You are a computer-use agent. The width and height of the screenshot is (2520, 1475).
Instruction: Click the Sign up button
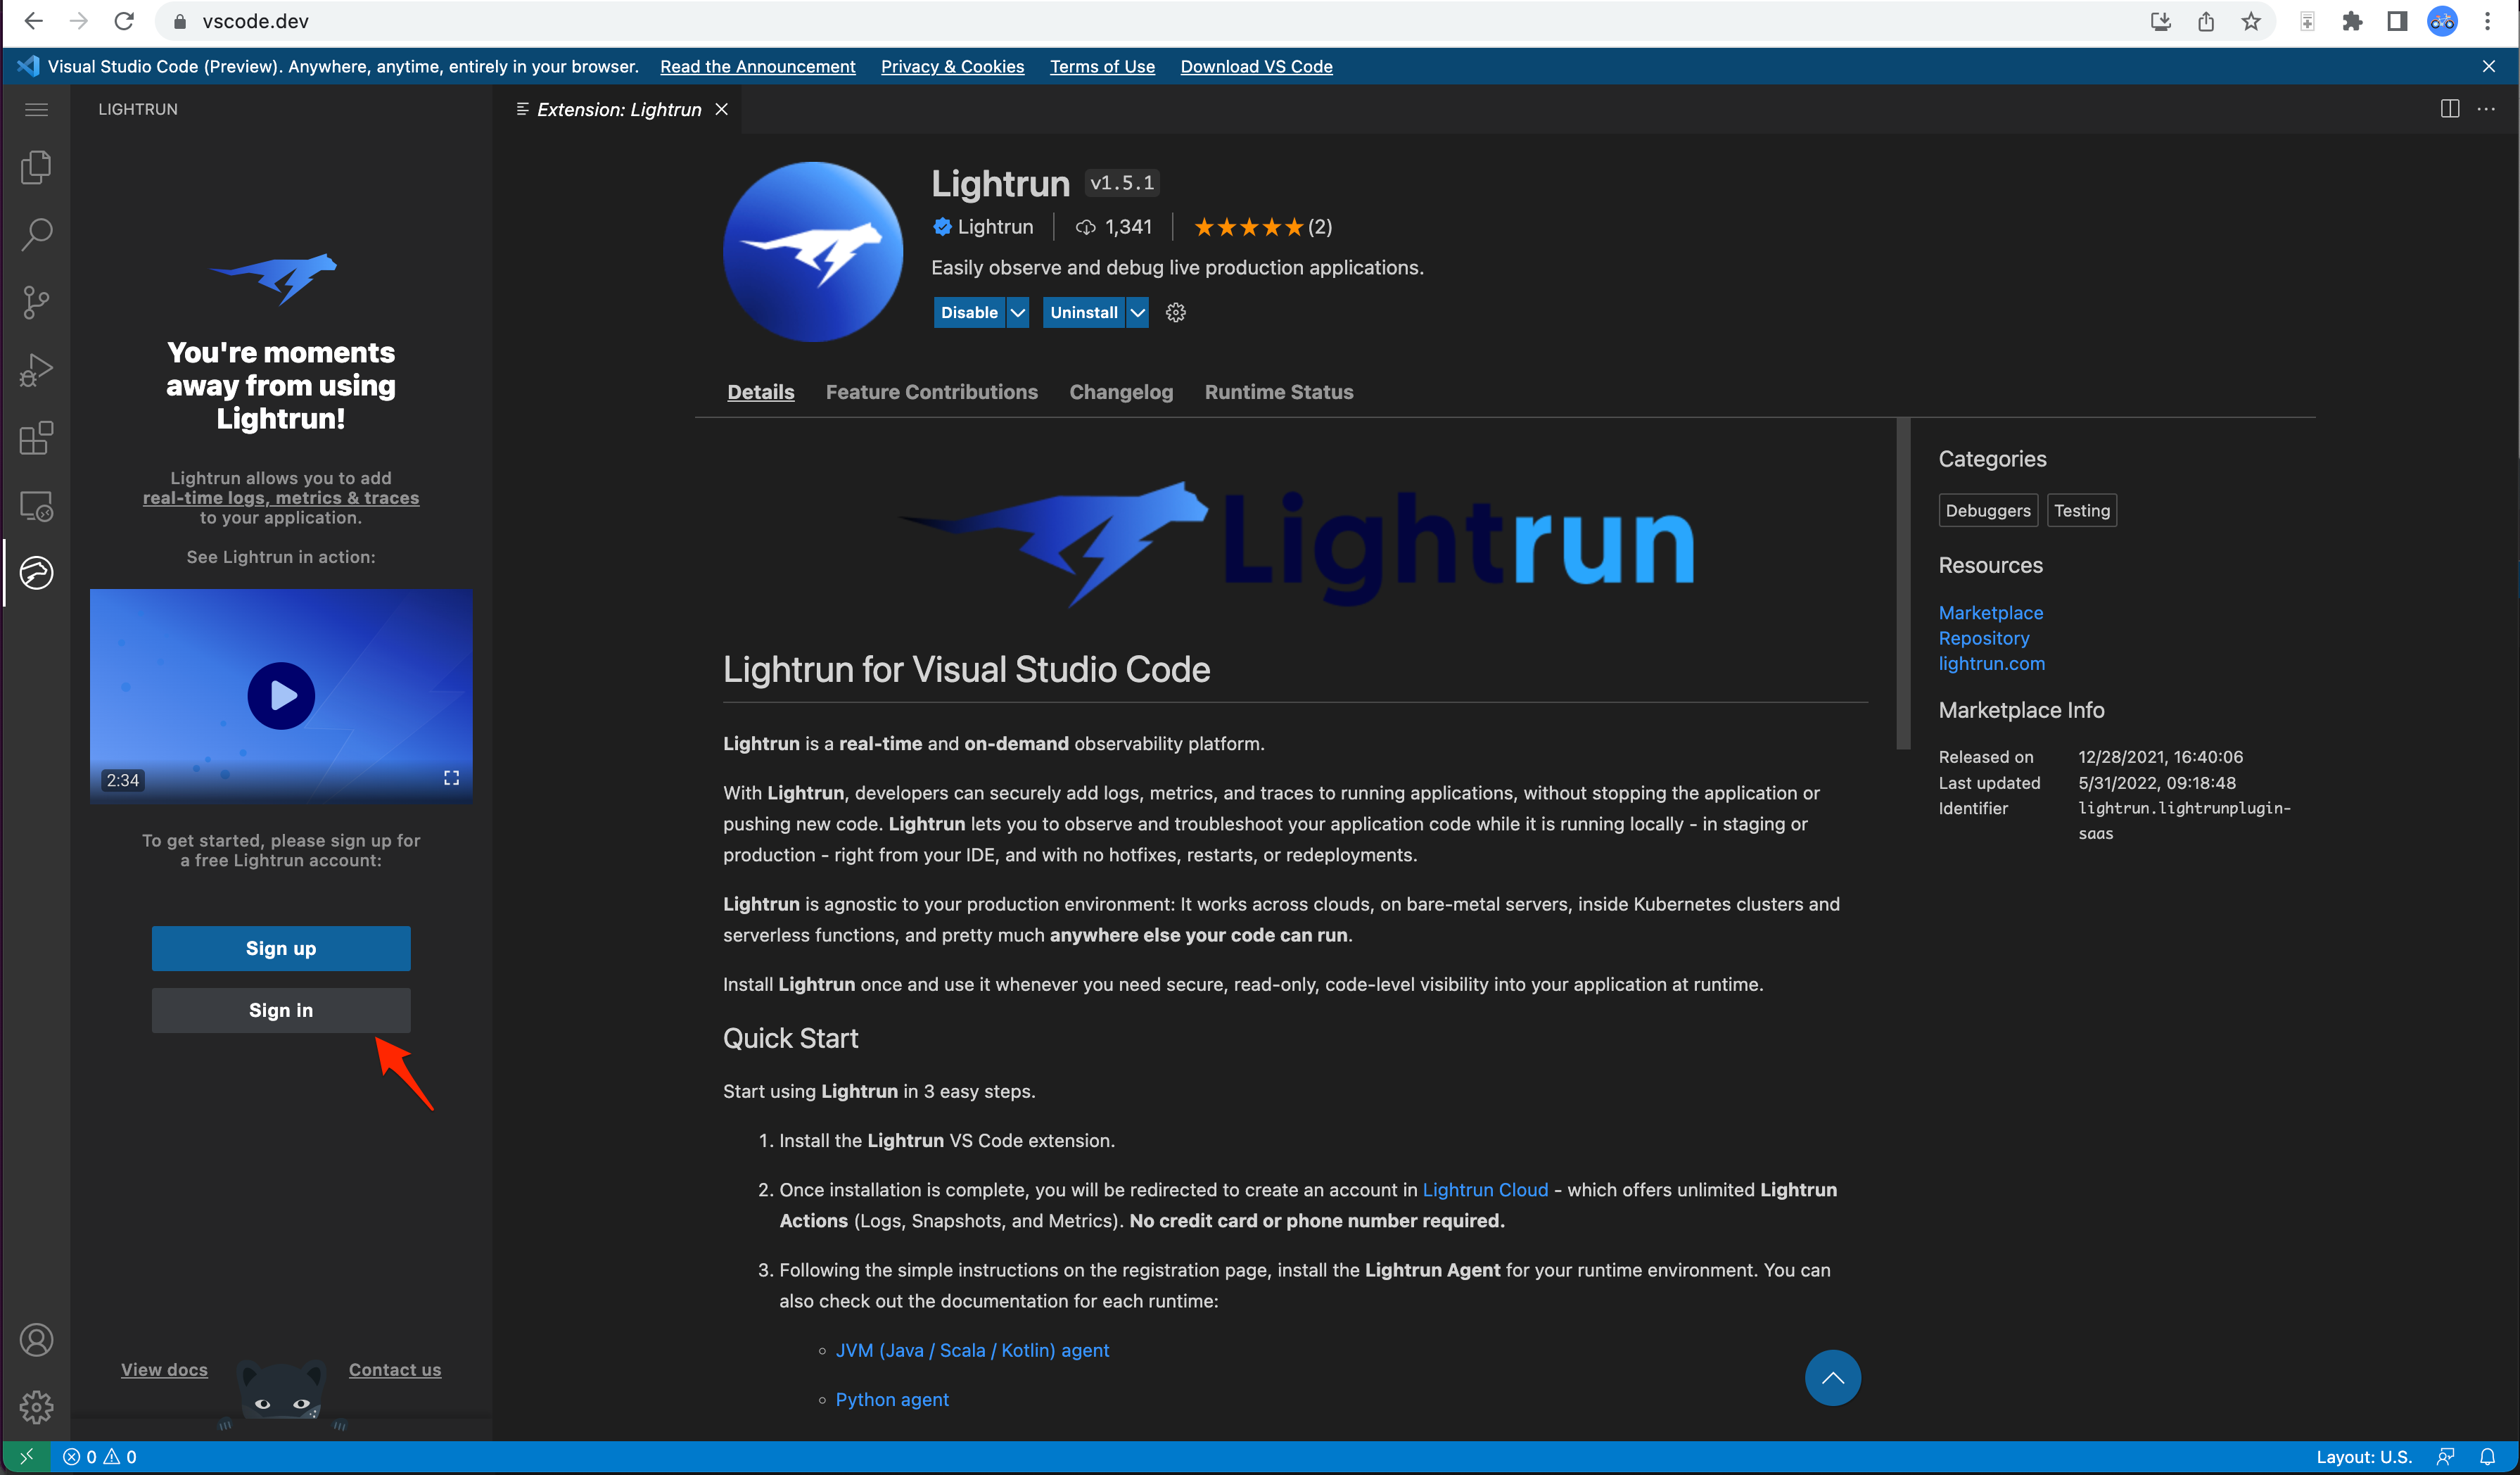pos(280,948)
